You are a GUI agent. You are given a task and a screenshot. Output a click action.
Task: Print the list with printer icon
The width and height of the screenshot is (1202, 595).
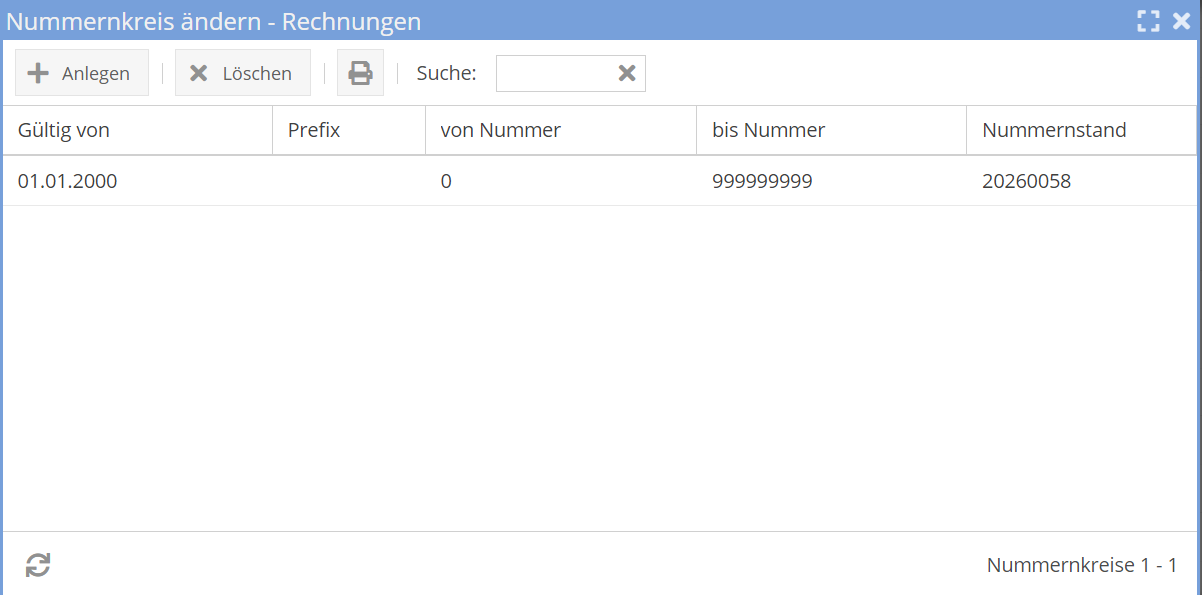click(360, 73)
